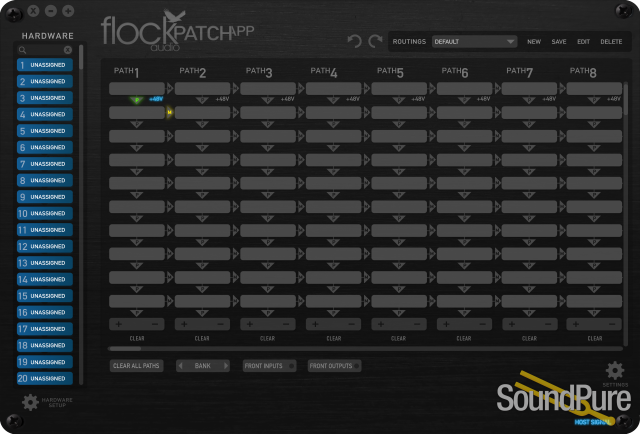The width and height of the screenshot is (640, 434).
Task: Select hardware 1 Unassigned
Action: (x=44, y=65)
